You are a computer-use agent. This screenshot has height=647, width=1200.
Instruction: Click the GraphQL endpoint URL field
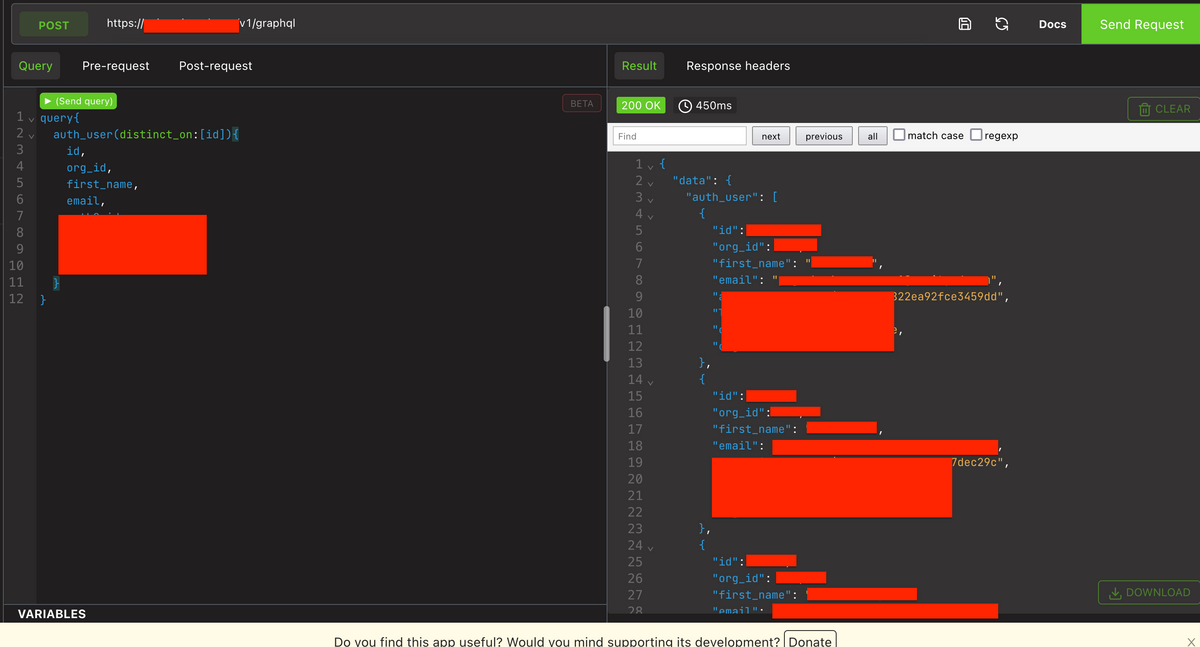pos(520,24)
